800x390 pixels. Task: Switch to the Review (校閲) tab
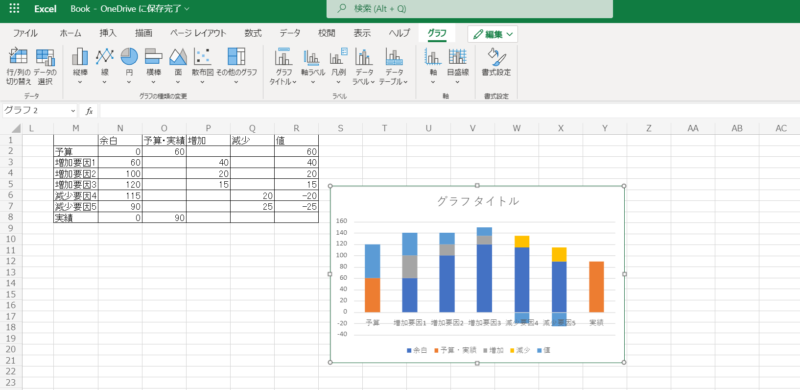point(327,33)
